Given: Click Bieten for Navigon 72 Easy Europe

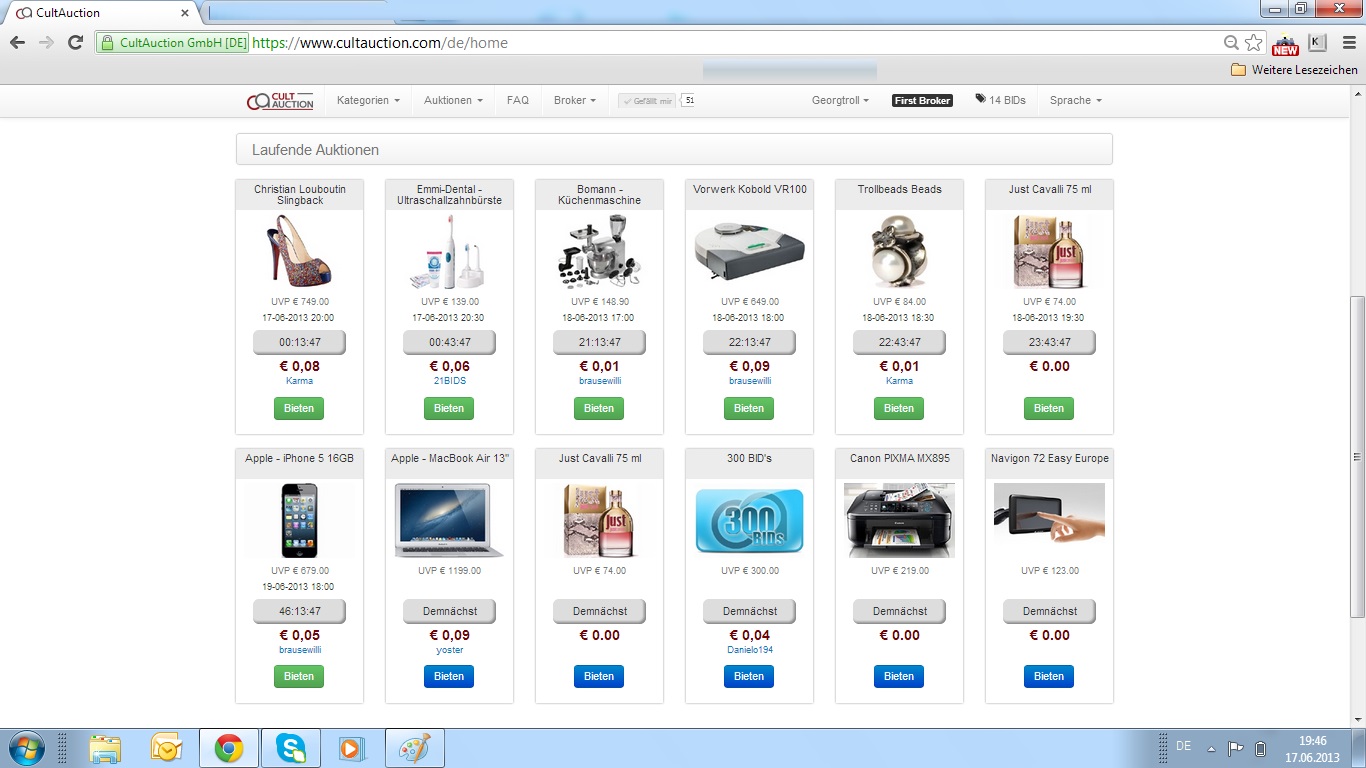Looking at the screenshot, I should (x=1049, y=676).
